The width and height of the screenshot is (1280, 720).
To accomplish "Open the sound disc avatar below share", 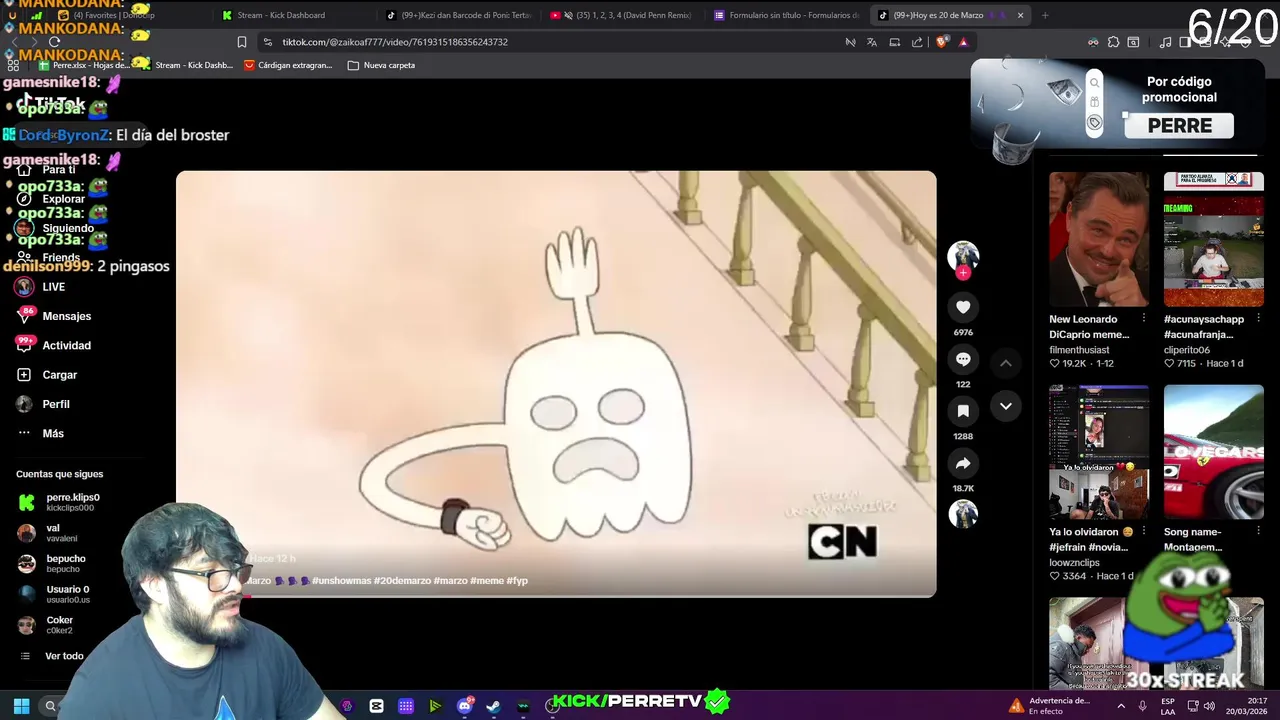I will [963, 514].
